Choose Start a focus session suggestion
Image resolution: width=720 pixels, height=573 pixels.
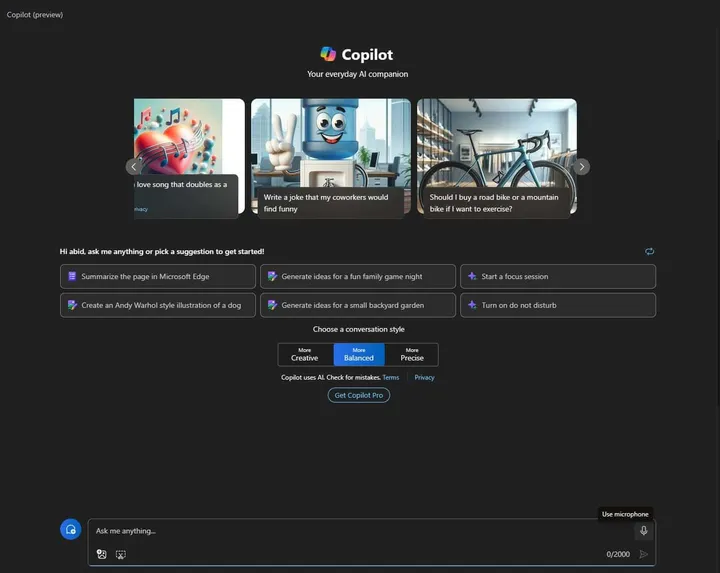(558, 276)
